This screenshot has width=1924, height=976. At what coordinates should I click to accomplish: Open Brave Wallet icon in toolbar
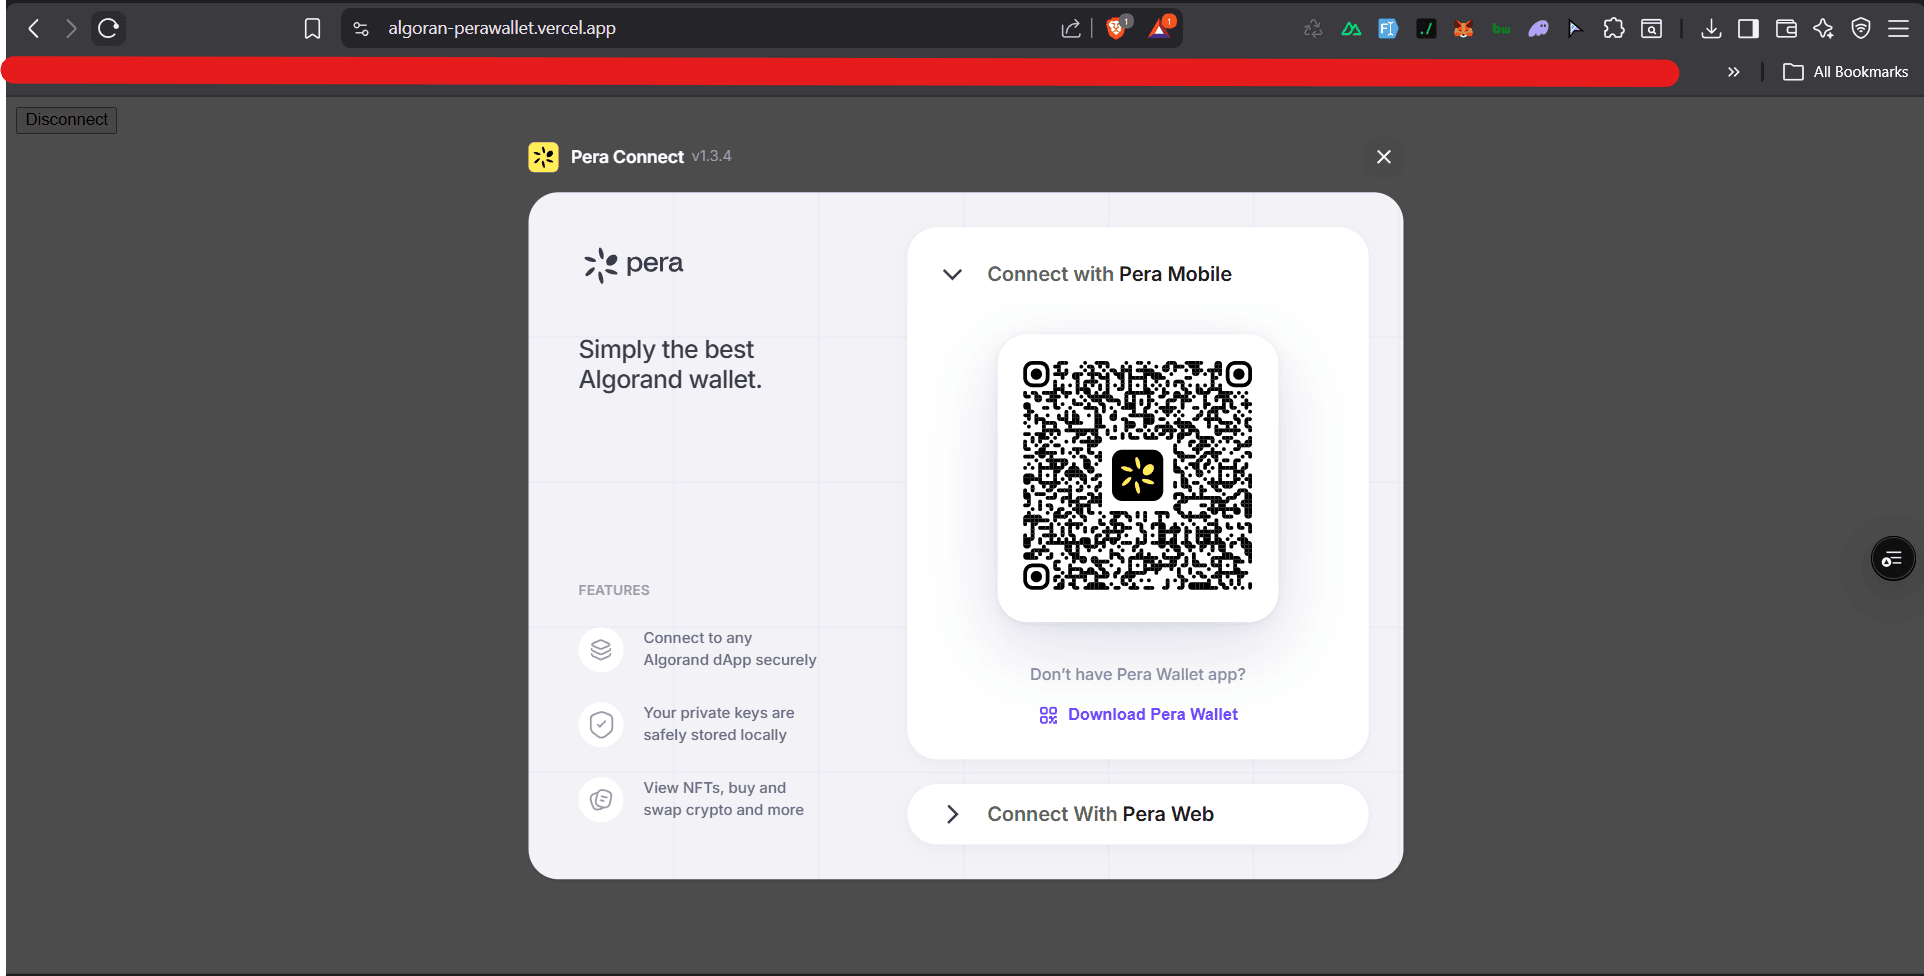click(x=1786, y=29)
